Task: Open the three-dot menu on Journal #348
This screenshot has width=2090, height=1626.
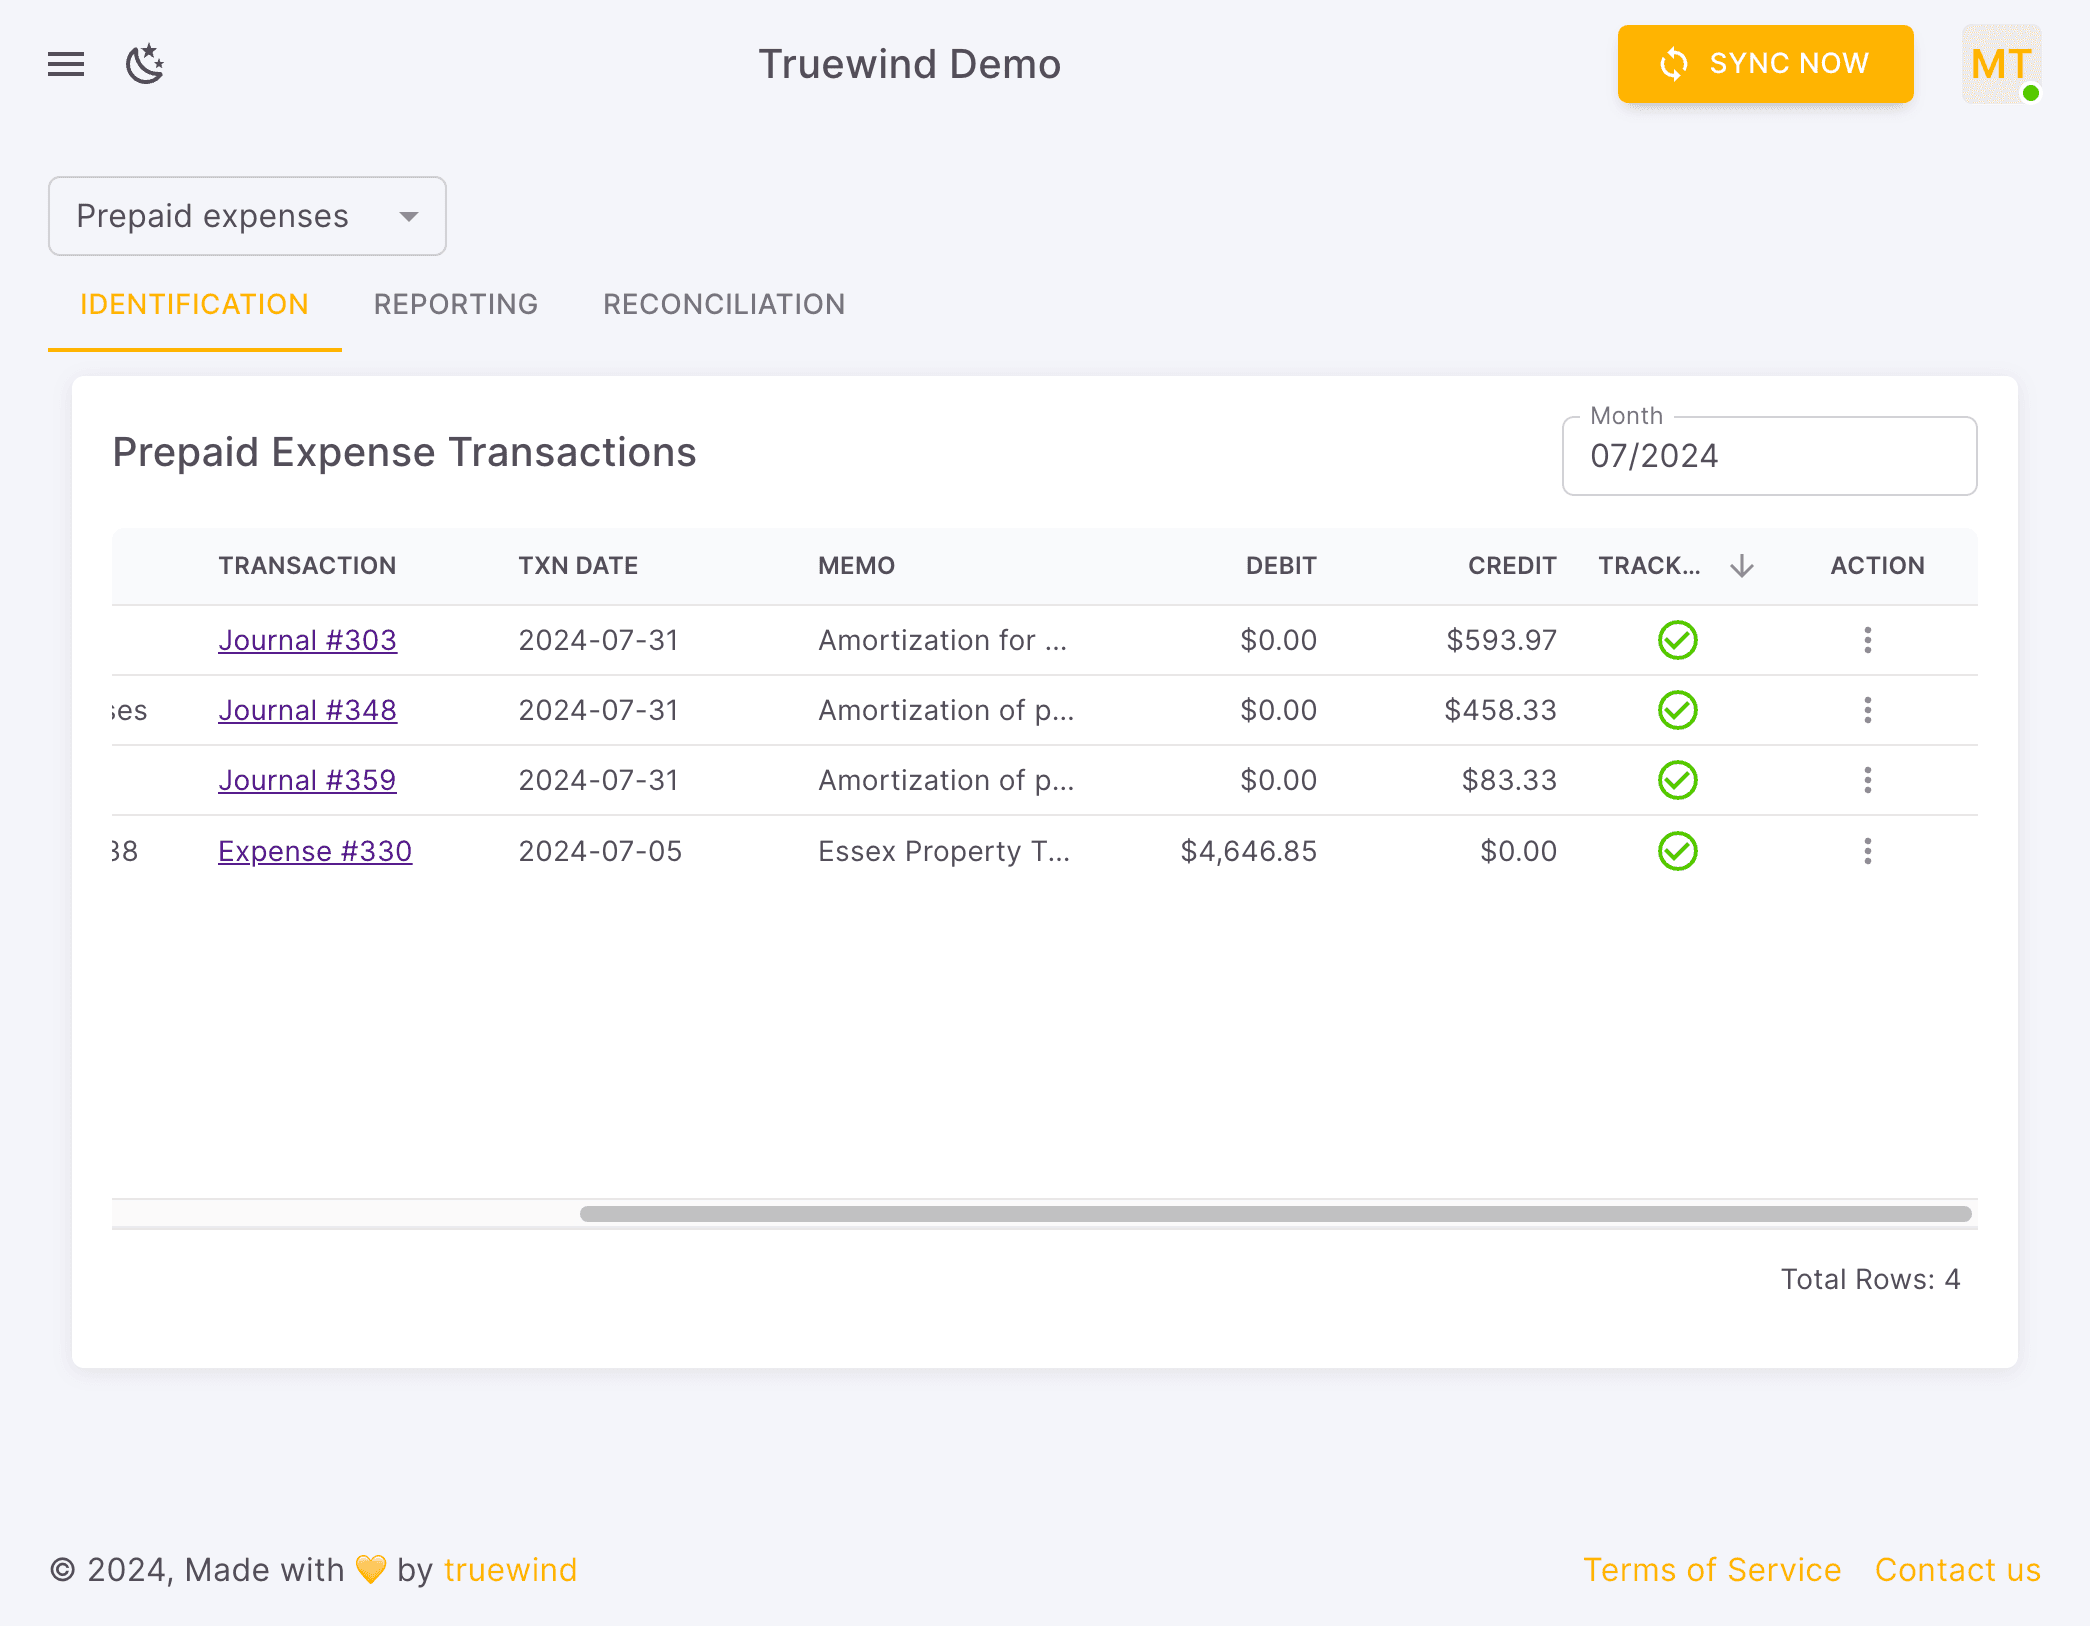Action: 1869,710
